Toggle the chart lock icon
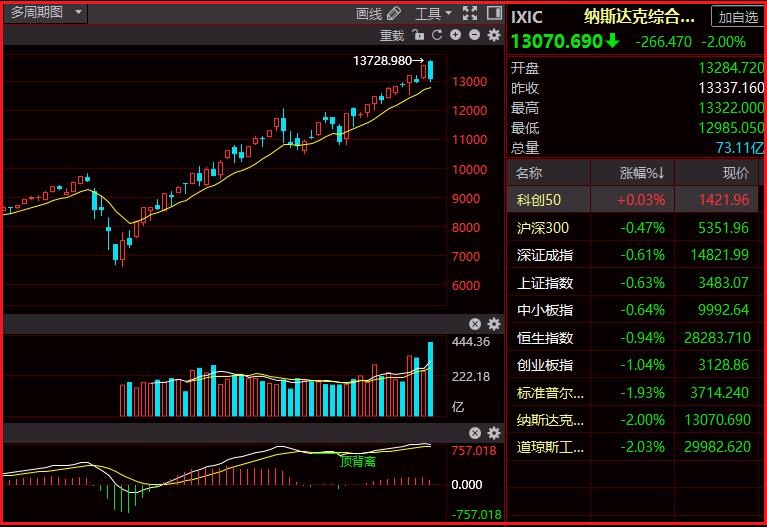The image size is (767, 527). click(x=418, y=35)
